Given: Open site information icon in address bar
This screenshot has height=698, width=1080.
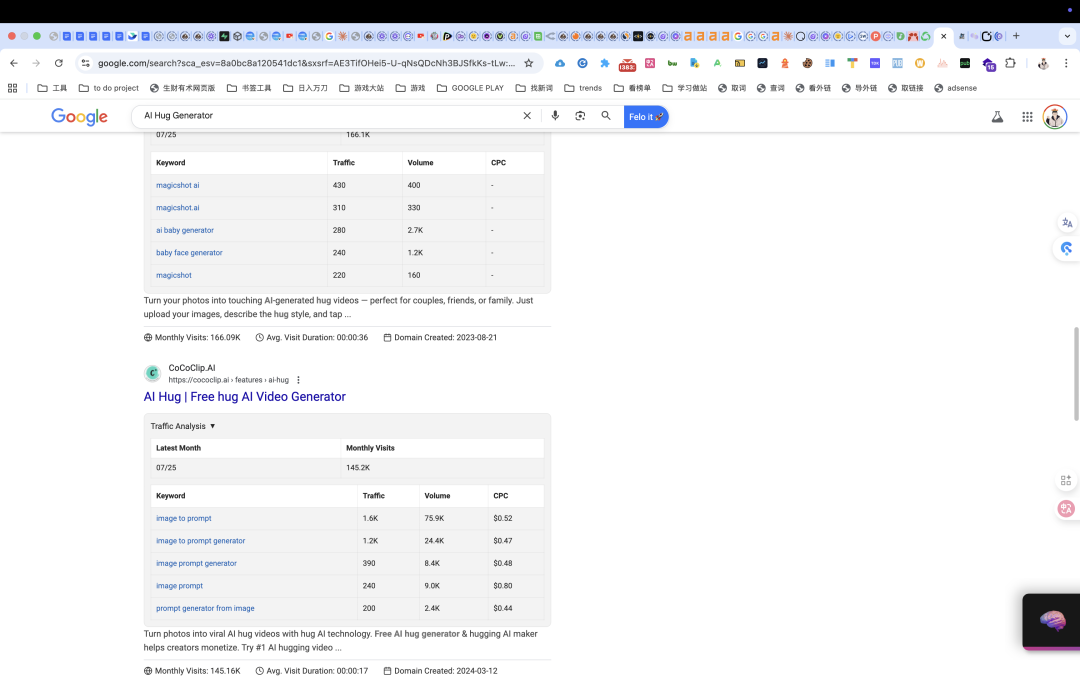Looking at the screenshot, I should [x=85, y=63].
